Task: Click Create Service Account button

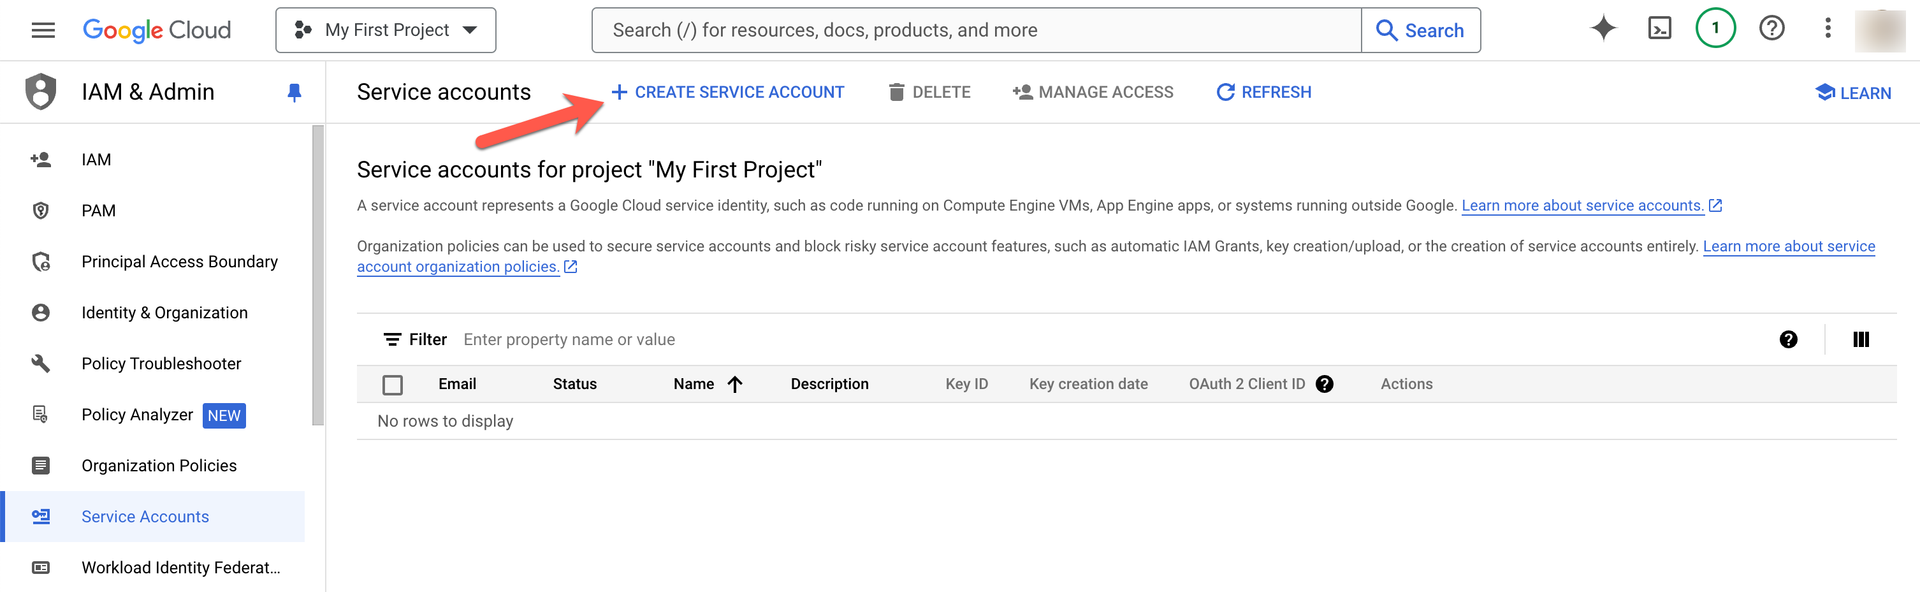Action: [x=728, y=92]
